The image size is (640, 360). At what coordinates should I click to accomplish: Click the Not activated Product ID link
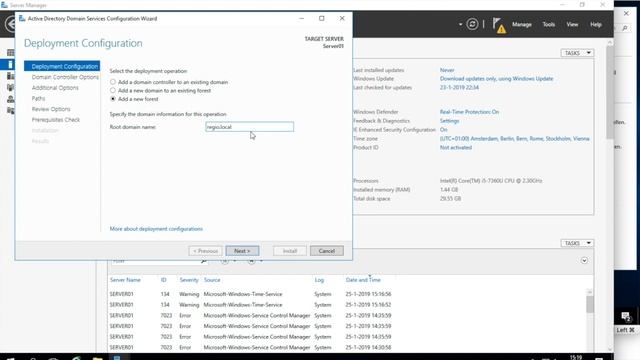pos(456,147)
